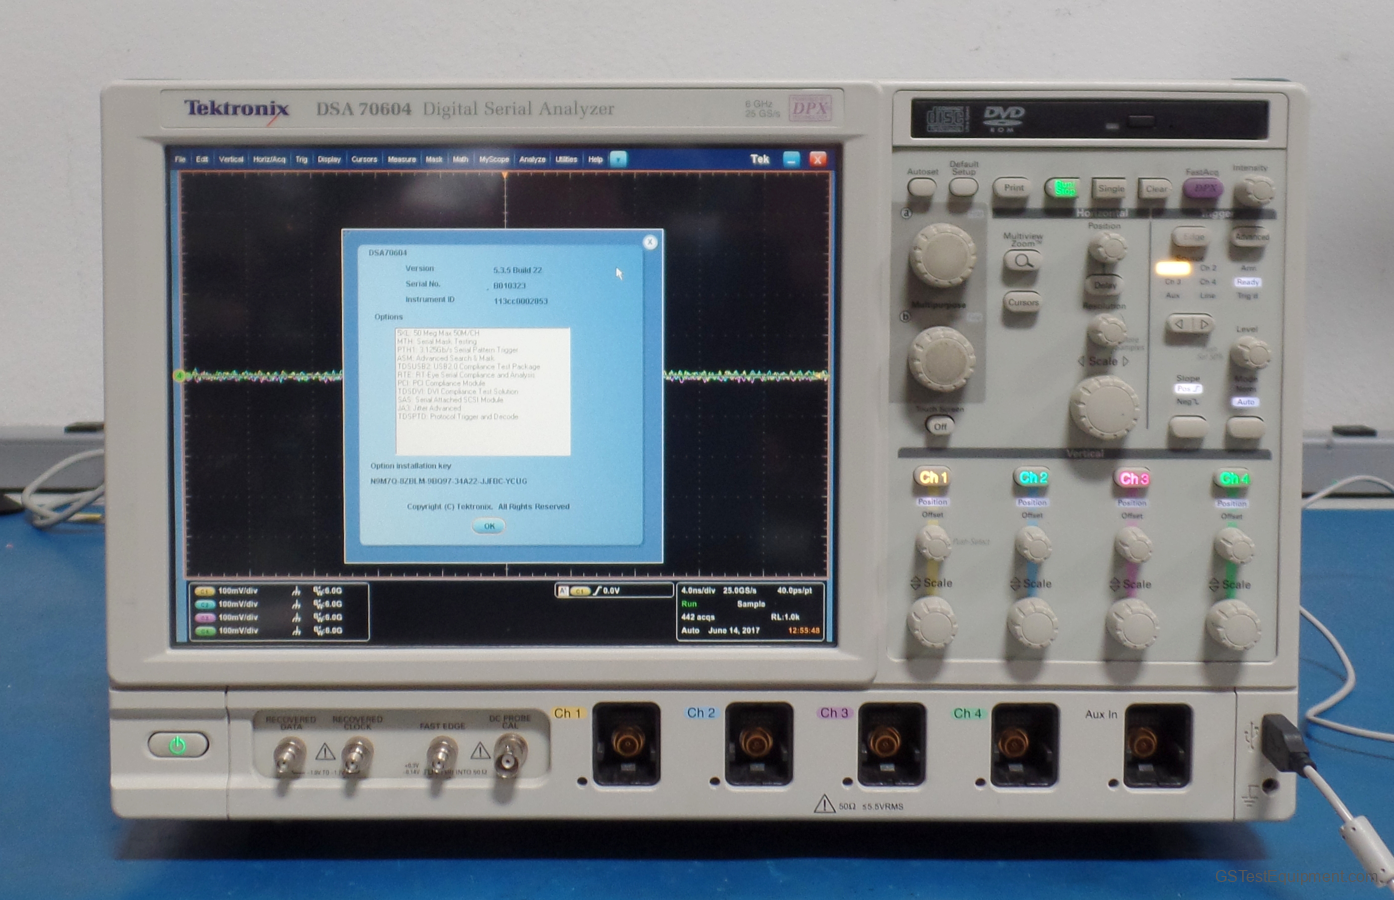Open the Utilities menu
The width and height of the screenshot is (1394, 900).
click(x=565, y=158)
